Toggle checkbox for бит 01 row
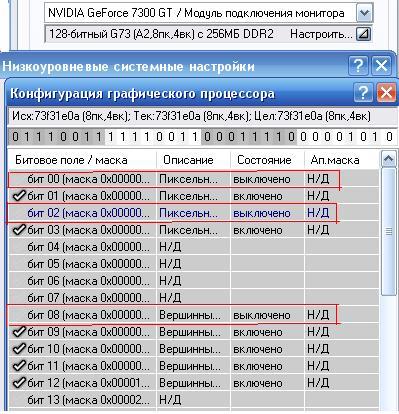The height and width of the screenshot is (414, 399). point(19,196)
